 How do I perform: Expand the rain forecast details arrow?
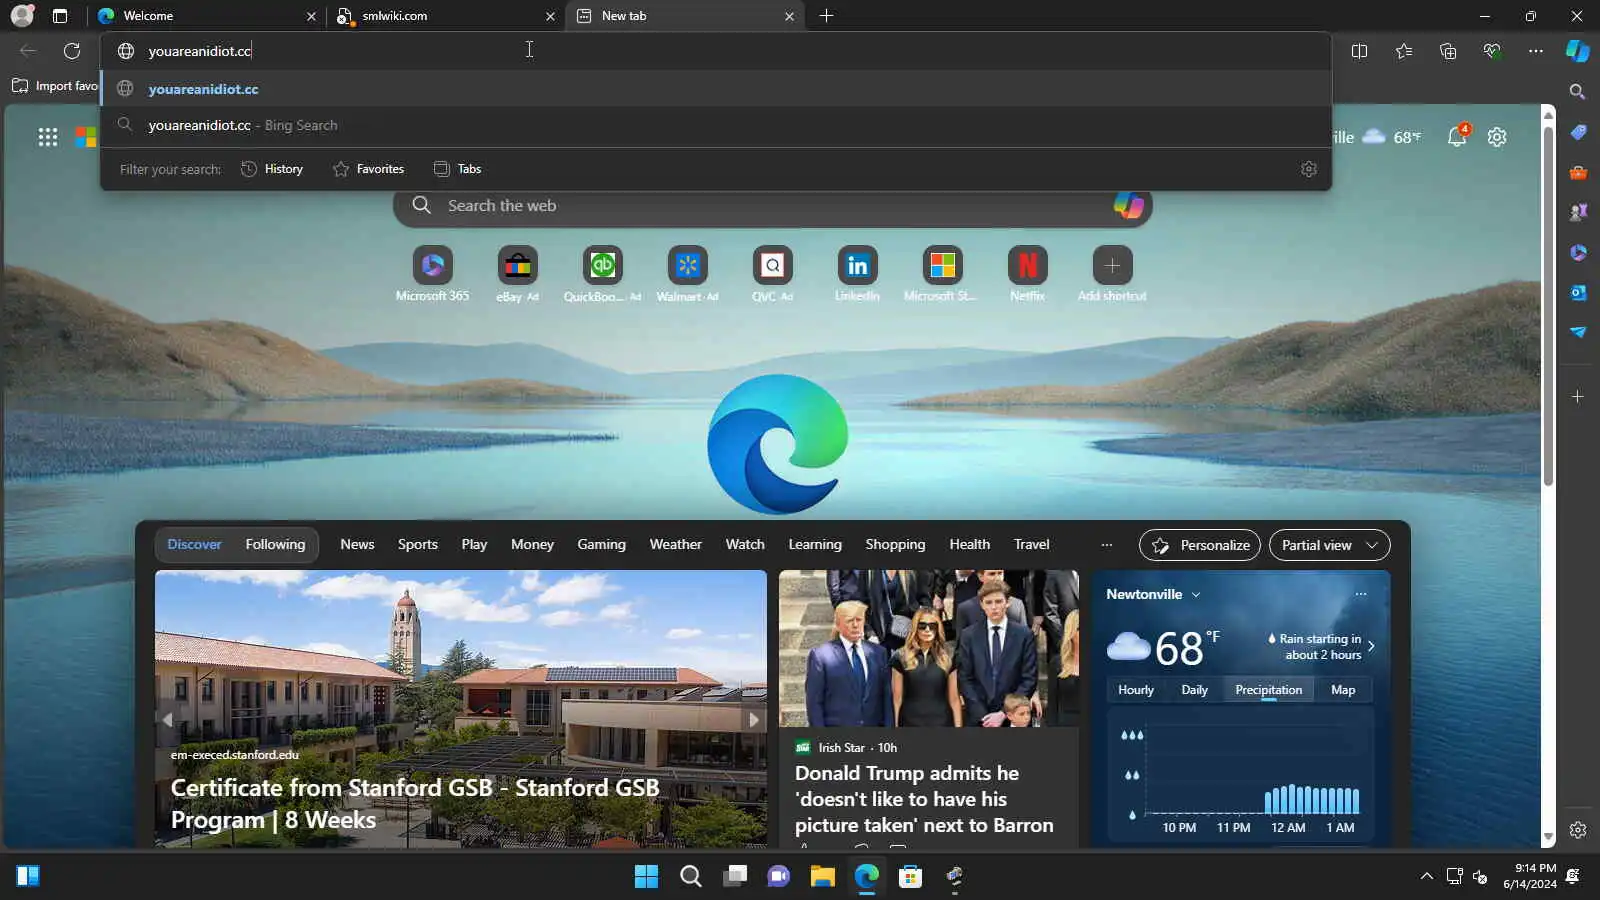(1371, 646)
